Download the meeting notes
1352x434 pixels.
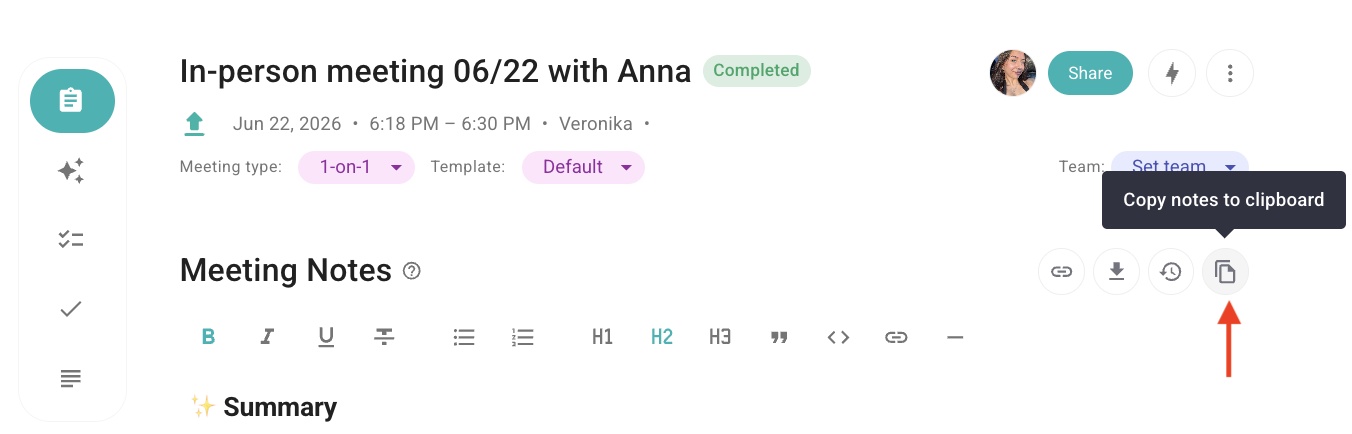pyautogui.click(x=1116, y=271)
